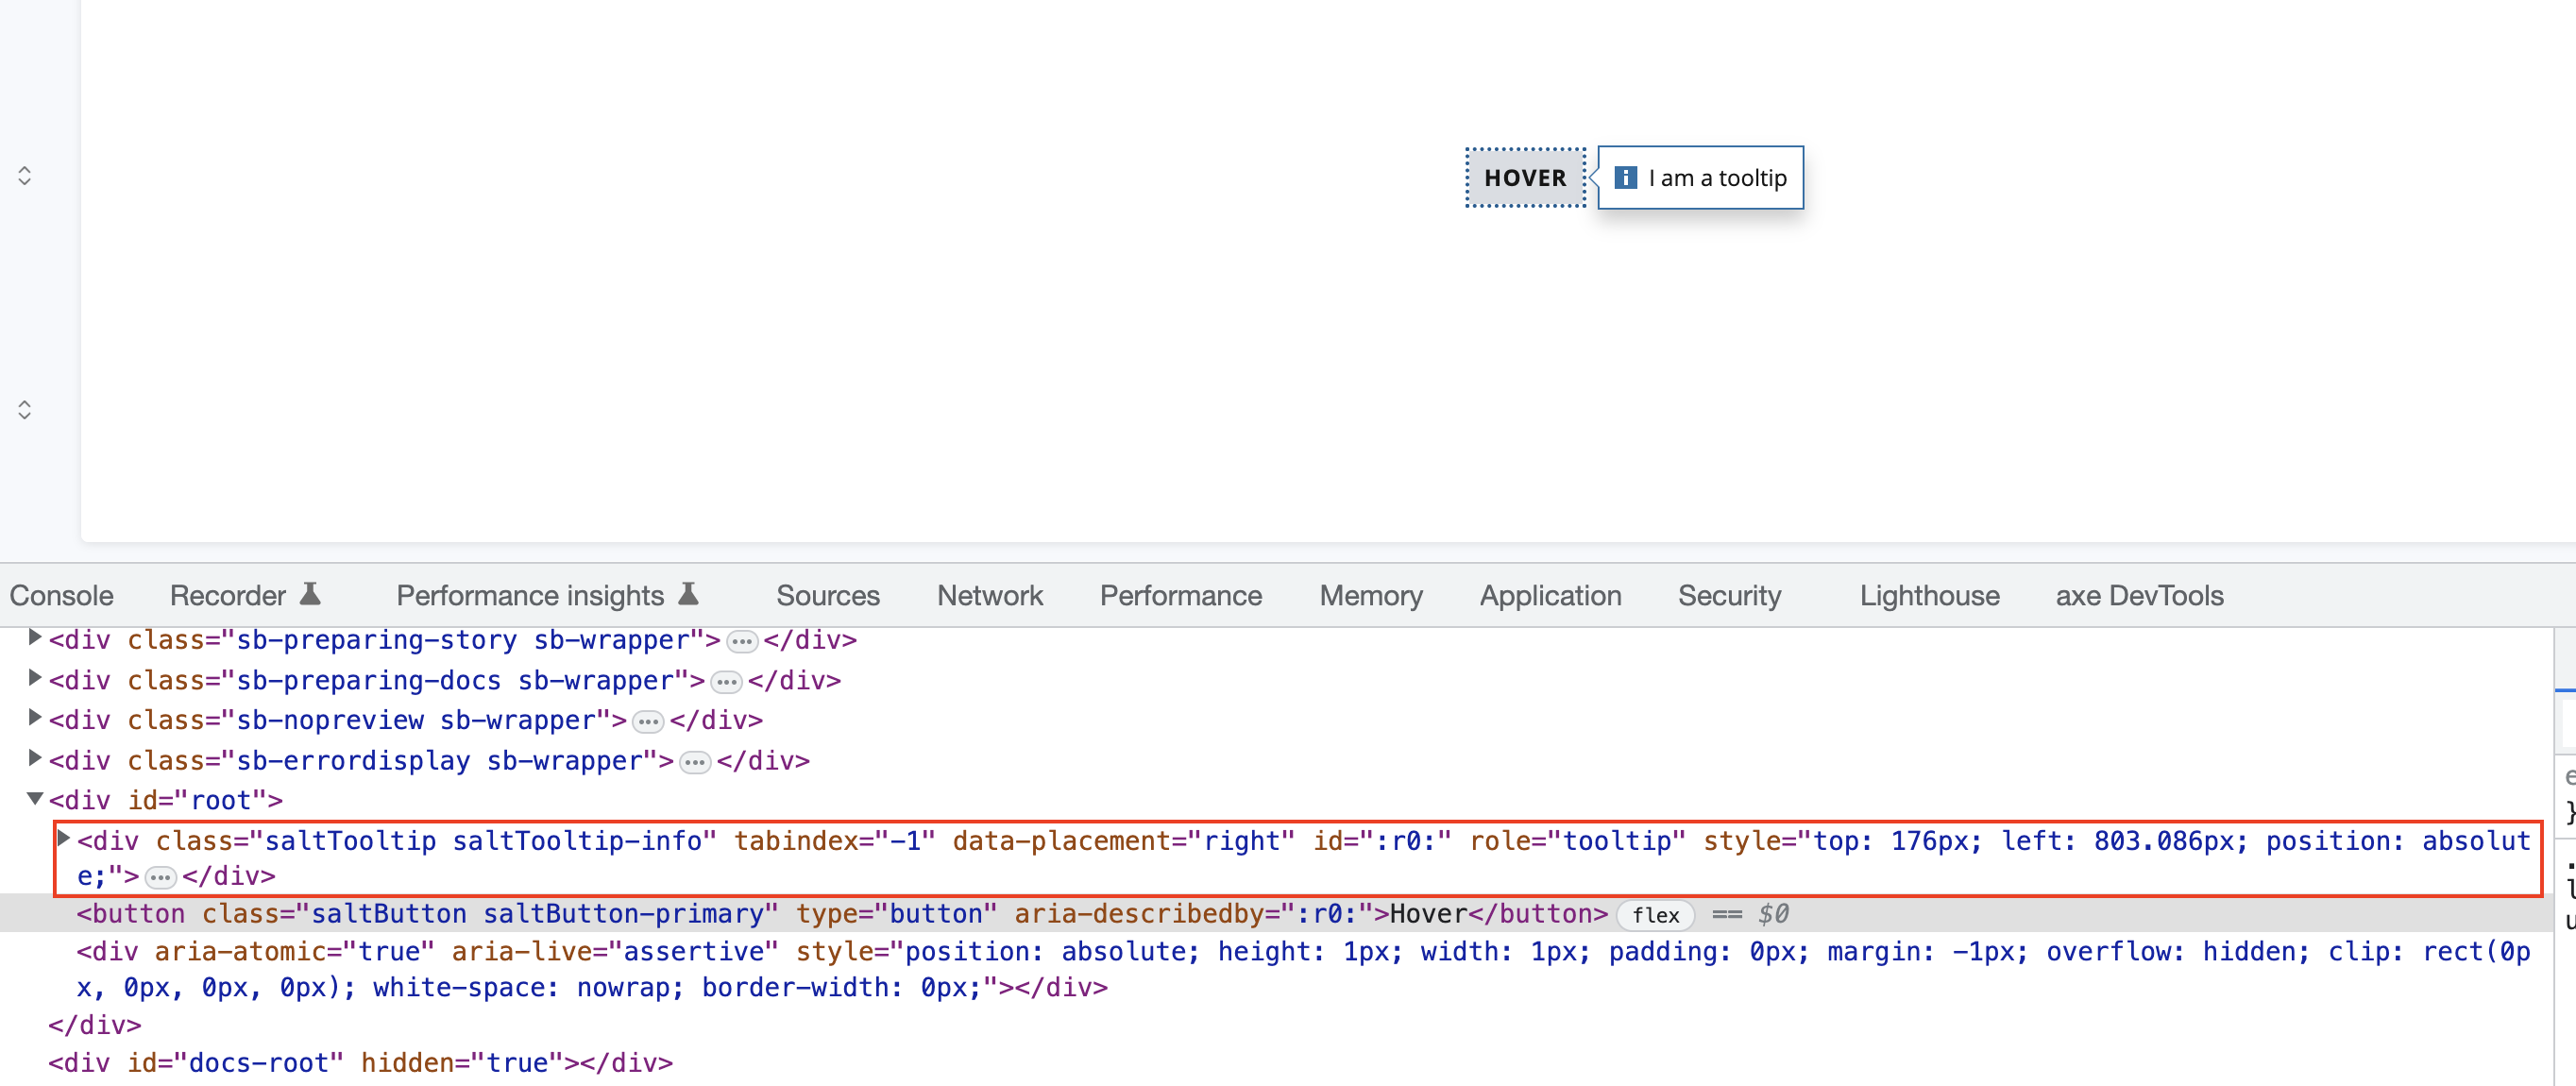2576x1086 pixels.
Task: Click the upper double-chevron sidebar icon
Action: pos(25,174)
